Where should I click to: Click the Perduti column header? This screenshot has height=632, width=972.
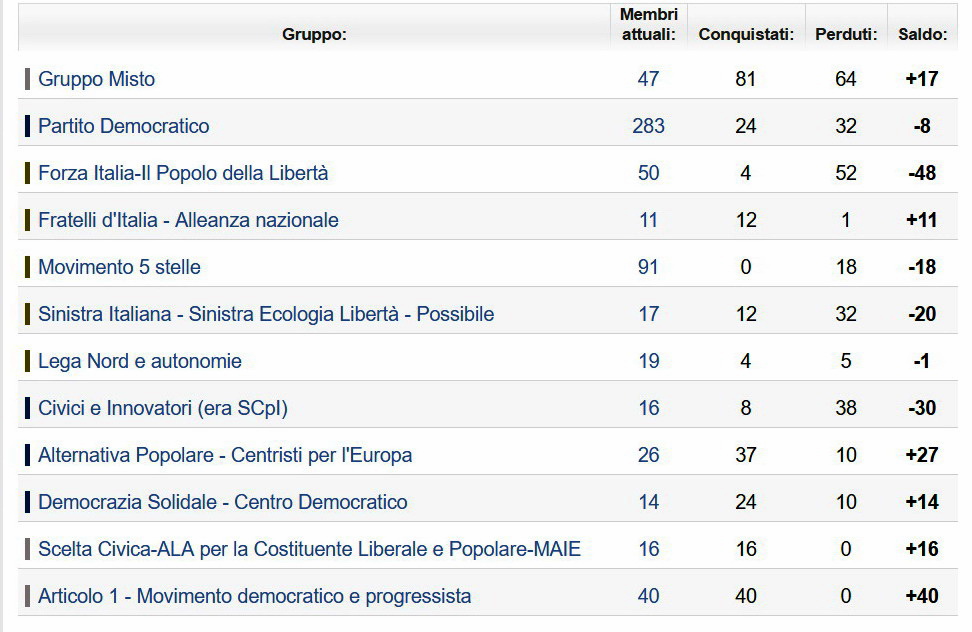tap(846, 34)
